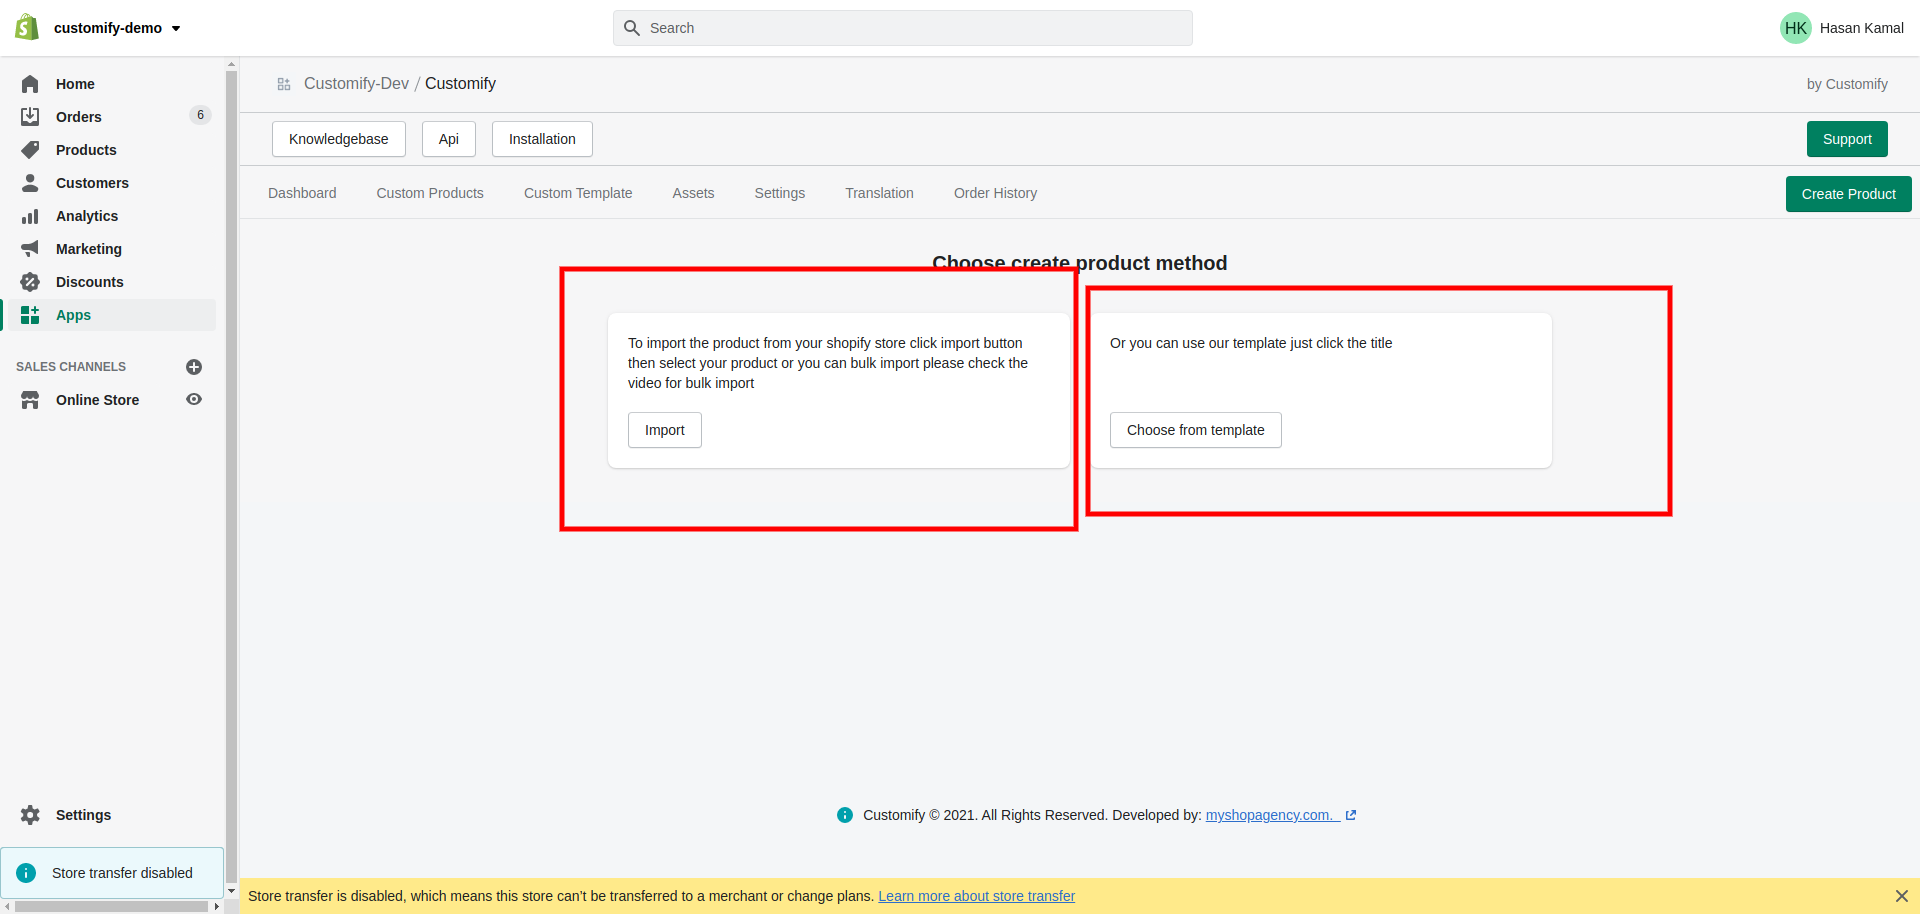Click the Settings gear icon

30,815
